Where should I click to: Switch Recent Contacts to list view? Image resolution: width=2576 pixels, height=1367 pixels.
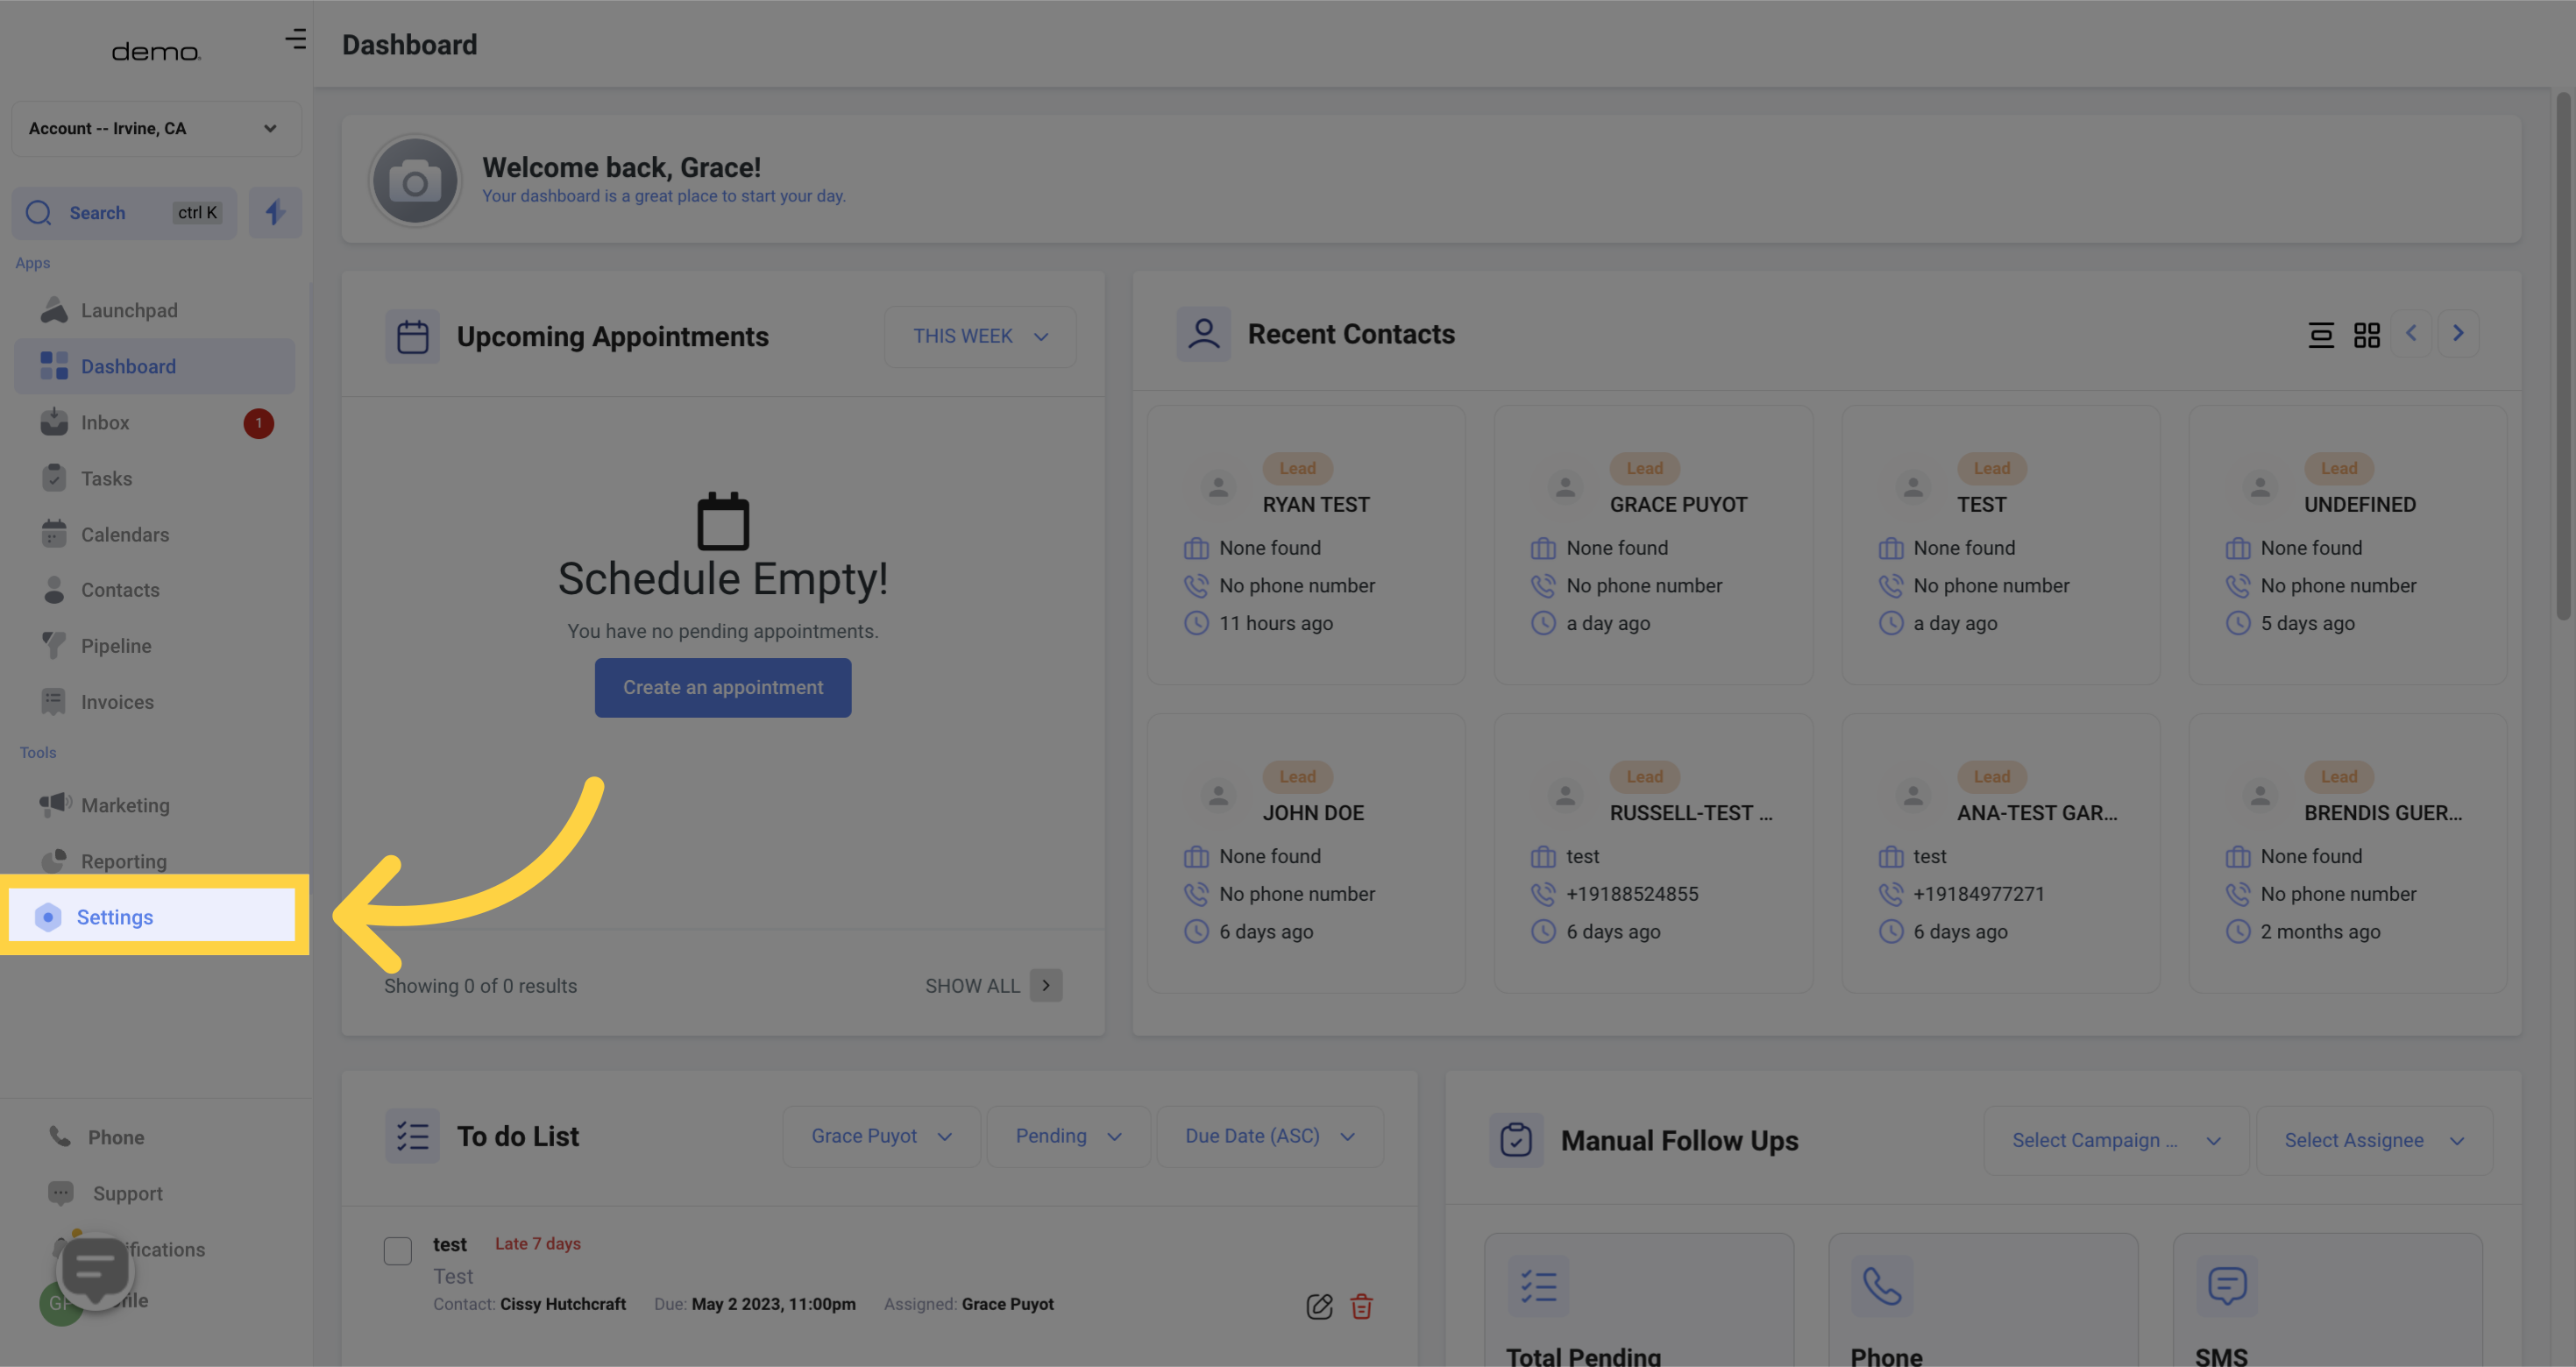coord(2320,335)
